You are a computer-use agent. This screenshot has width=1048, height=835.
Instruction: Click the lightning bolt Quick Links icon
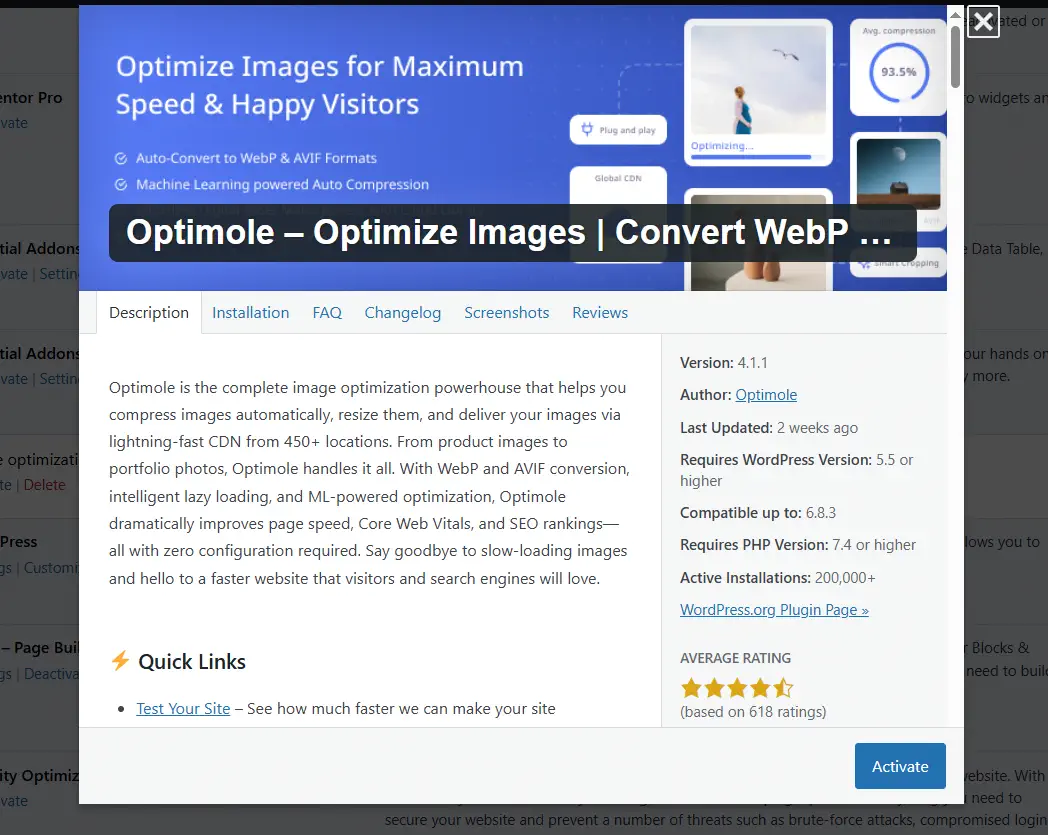click(x=120, y=661)
